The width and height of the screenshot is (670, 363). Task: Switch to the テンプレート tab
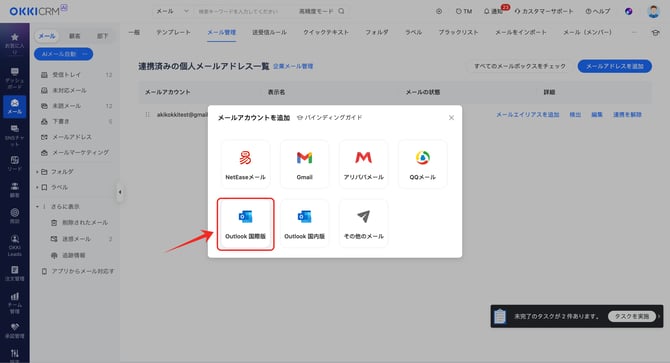pos(173,32)
